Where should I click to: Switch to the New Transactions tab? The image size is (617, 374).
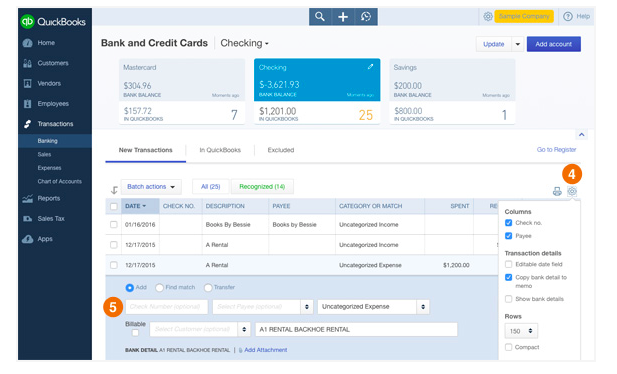coord(146,150)
